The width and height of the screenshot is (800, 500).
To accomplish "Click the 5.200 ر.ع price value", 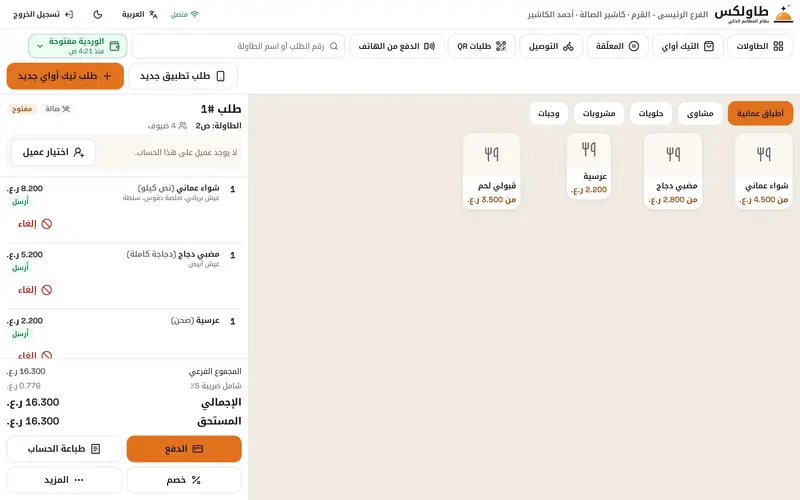I will tap(25, 255).
